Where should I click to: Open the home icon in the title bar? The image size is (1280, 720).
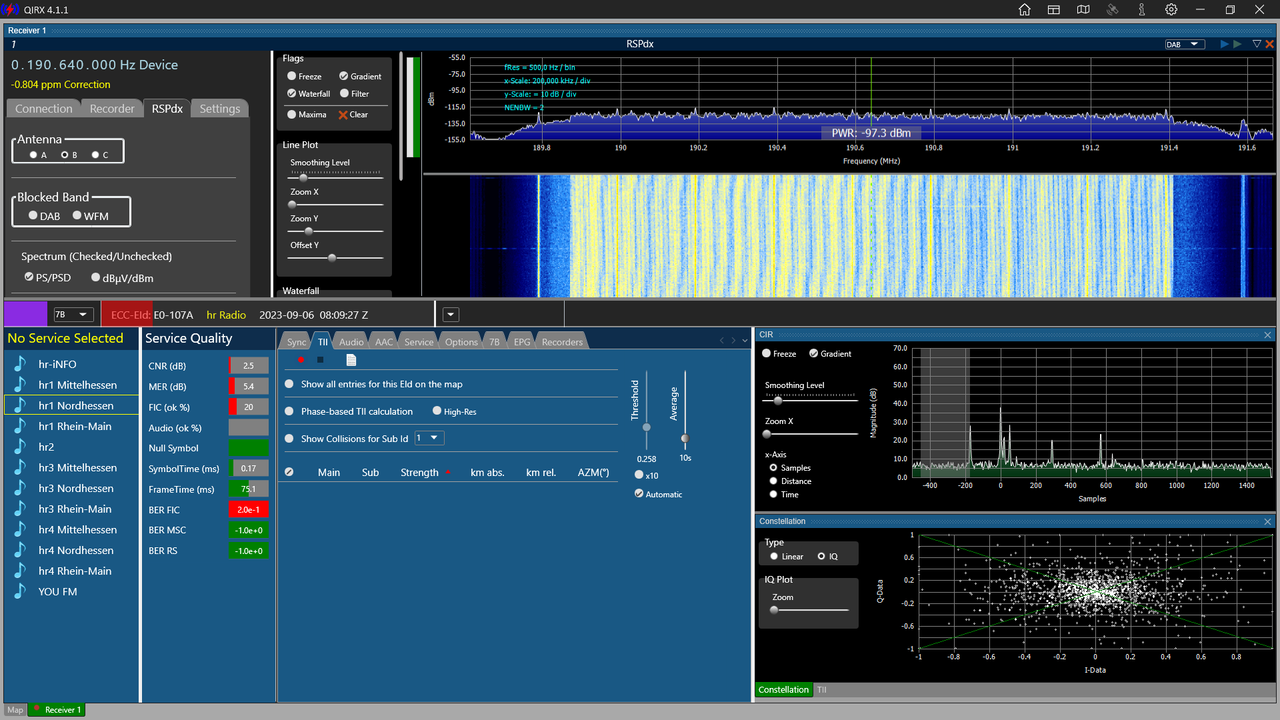pos(1024,9)
